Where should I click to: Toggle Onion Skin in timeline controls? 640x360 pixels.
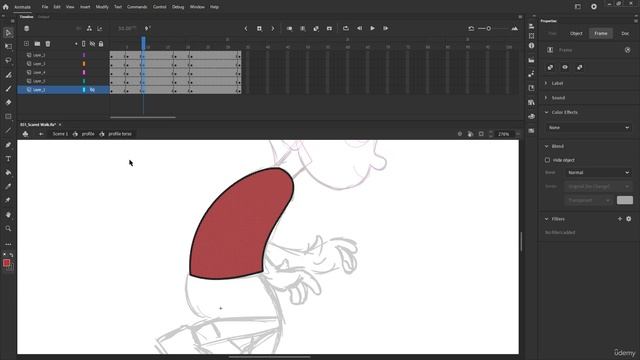tap(289, 28)
